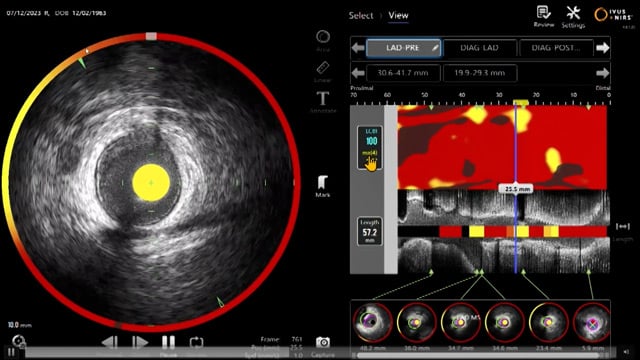Click the chemogram lipid map
Image resolution: width=640 pixels, height=360 pixels.
tap(502, 147)
